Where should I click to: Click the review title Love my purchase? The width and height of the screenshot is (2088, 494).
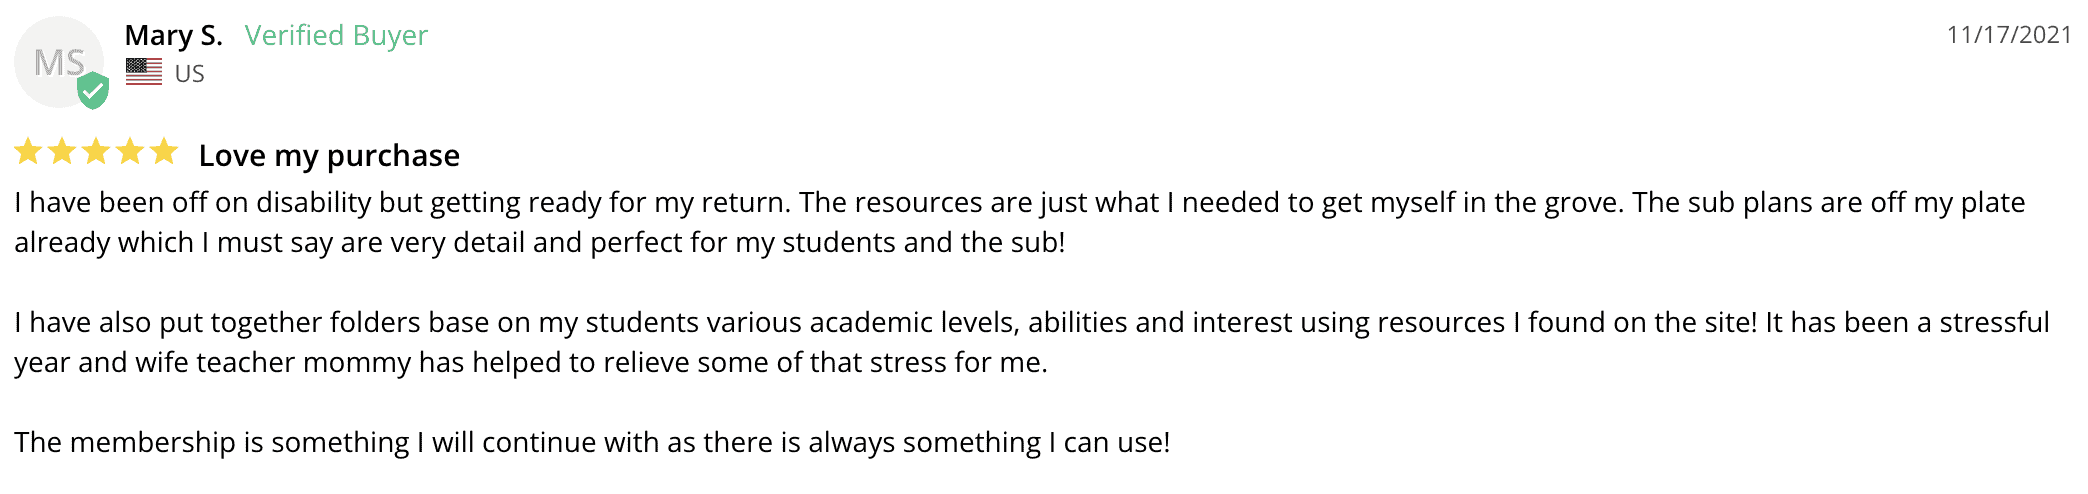329,156
